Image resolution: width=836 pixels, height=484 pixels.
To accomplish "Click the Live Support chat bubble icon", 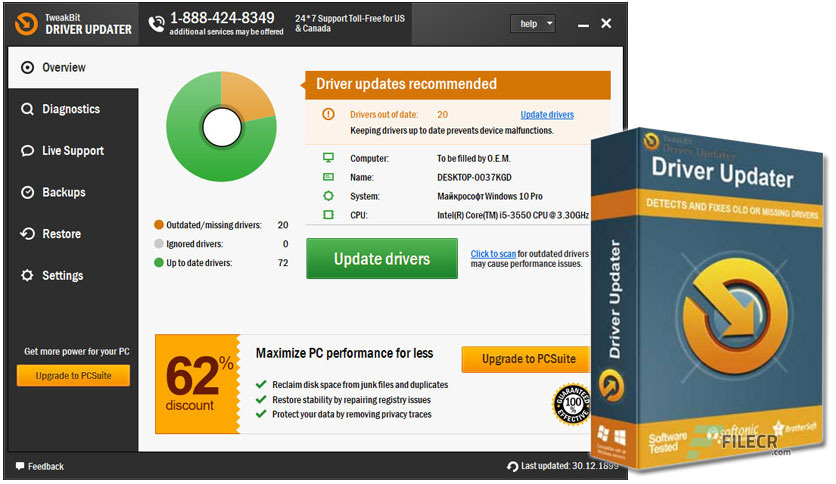I will pyautogui.click(x=27, y=151).
